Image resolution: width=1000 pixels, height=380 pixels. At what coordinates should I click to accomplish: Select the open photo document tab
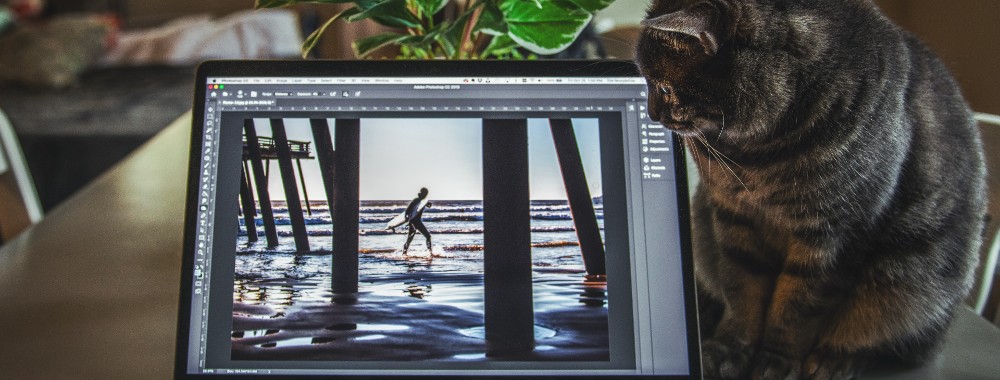click(x=248, y=103)
